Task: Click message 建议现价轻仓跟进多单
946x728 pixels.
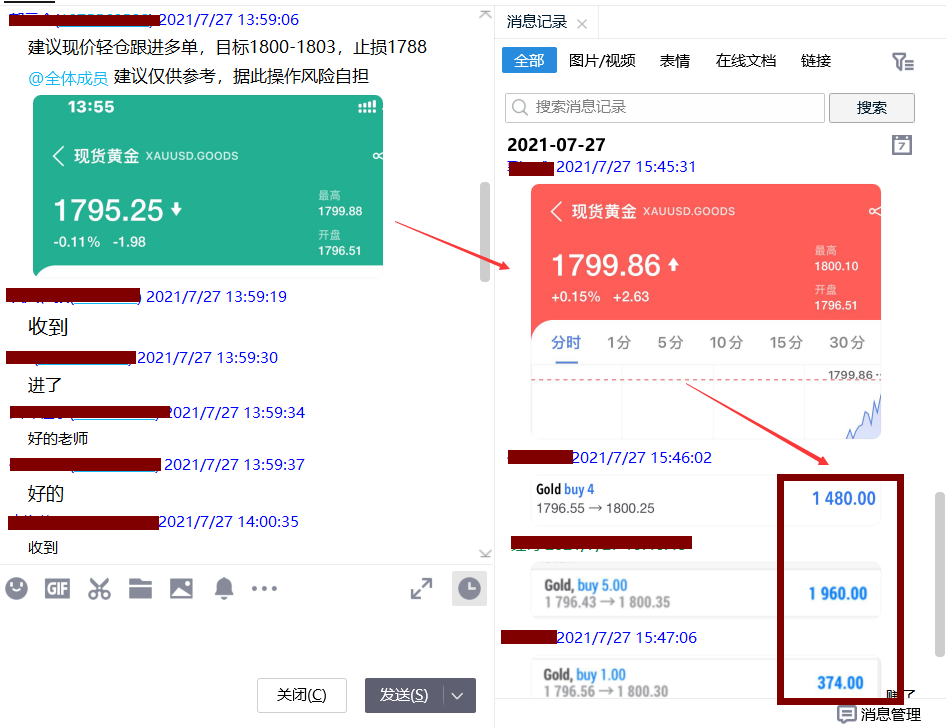Action: [x=227, y=47]
